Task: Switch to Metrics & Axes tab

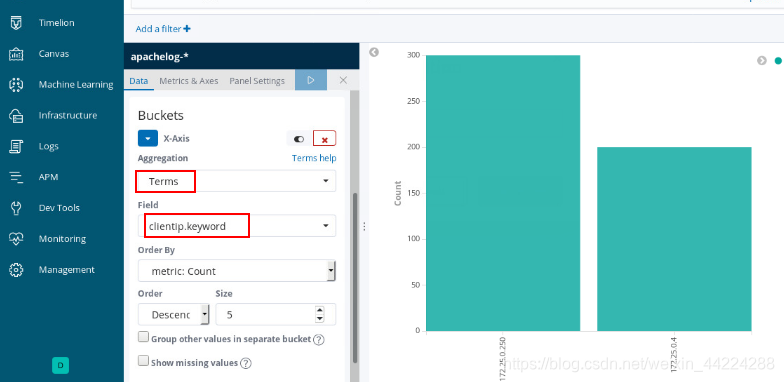Action: pos(188,80)
